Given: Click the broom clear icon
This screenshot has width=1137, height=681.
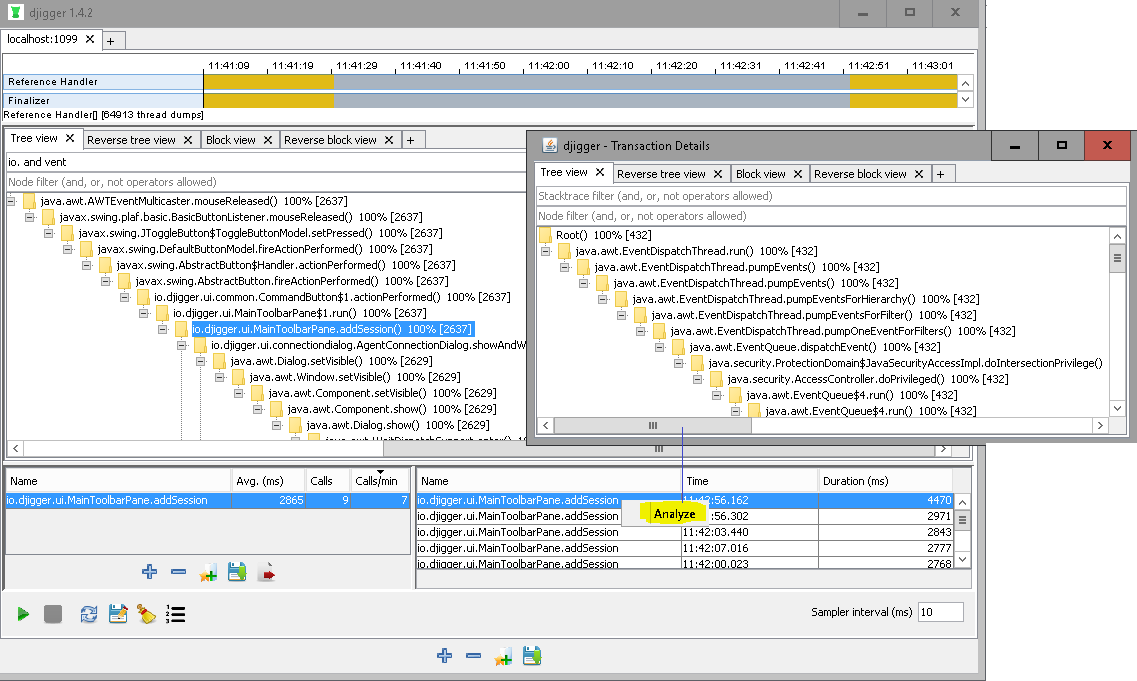Looking at the screenshot, I should pyautogui.click(x=146, y=614).
